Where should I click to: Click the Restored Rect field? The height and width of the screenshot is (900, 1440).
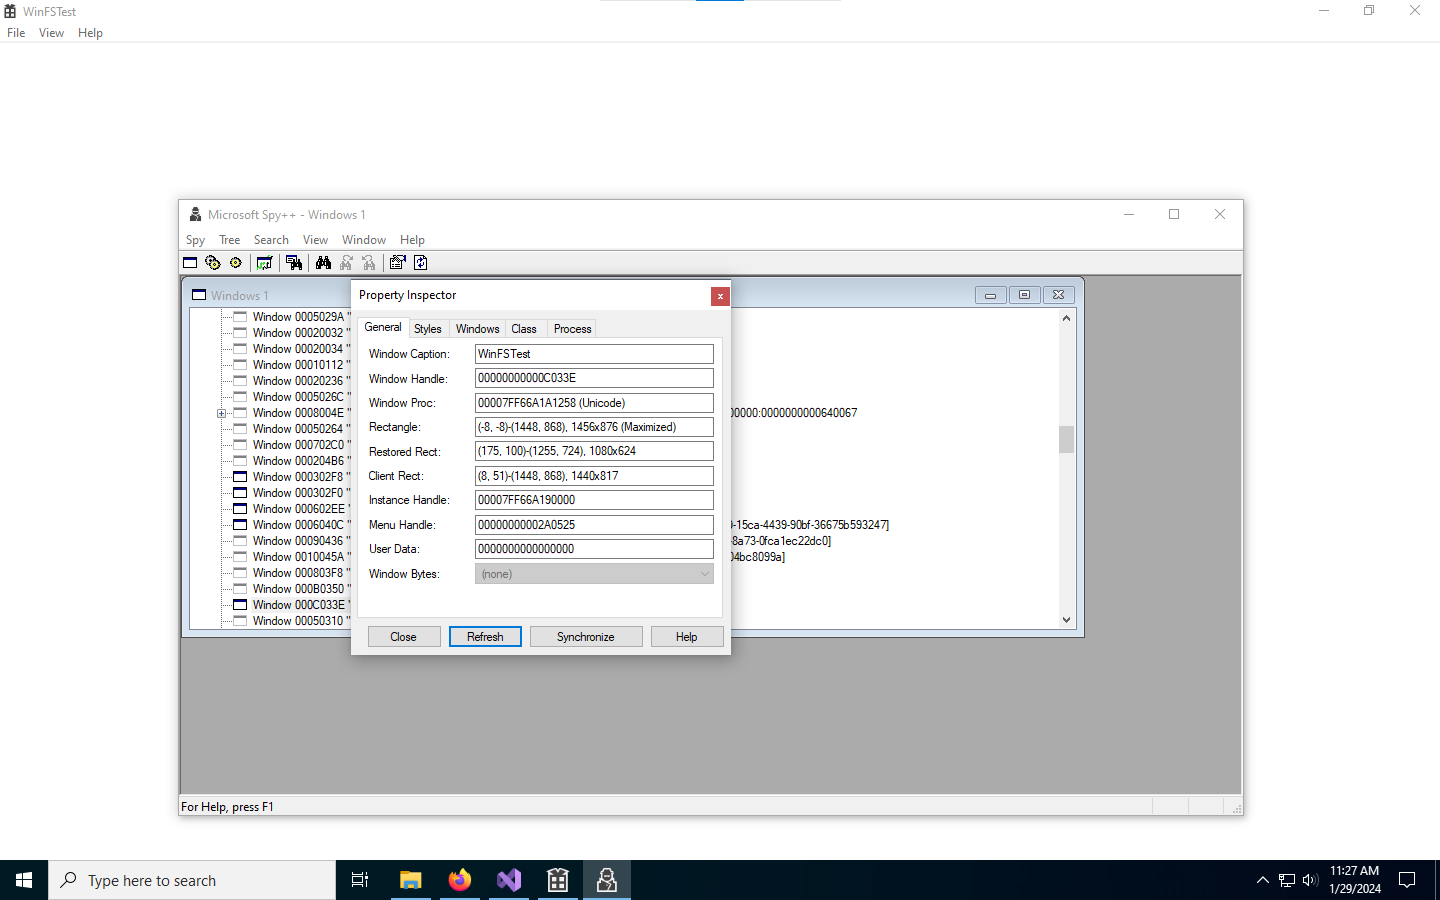pos(594,451)
